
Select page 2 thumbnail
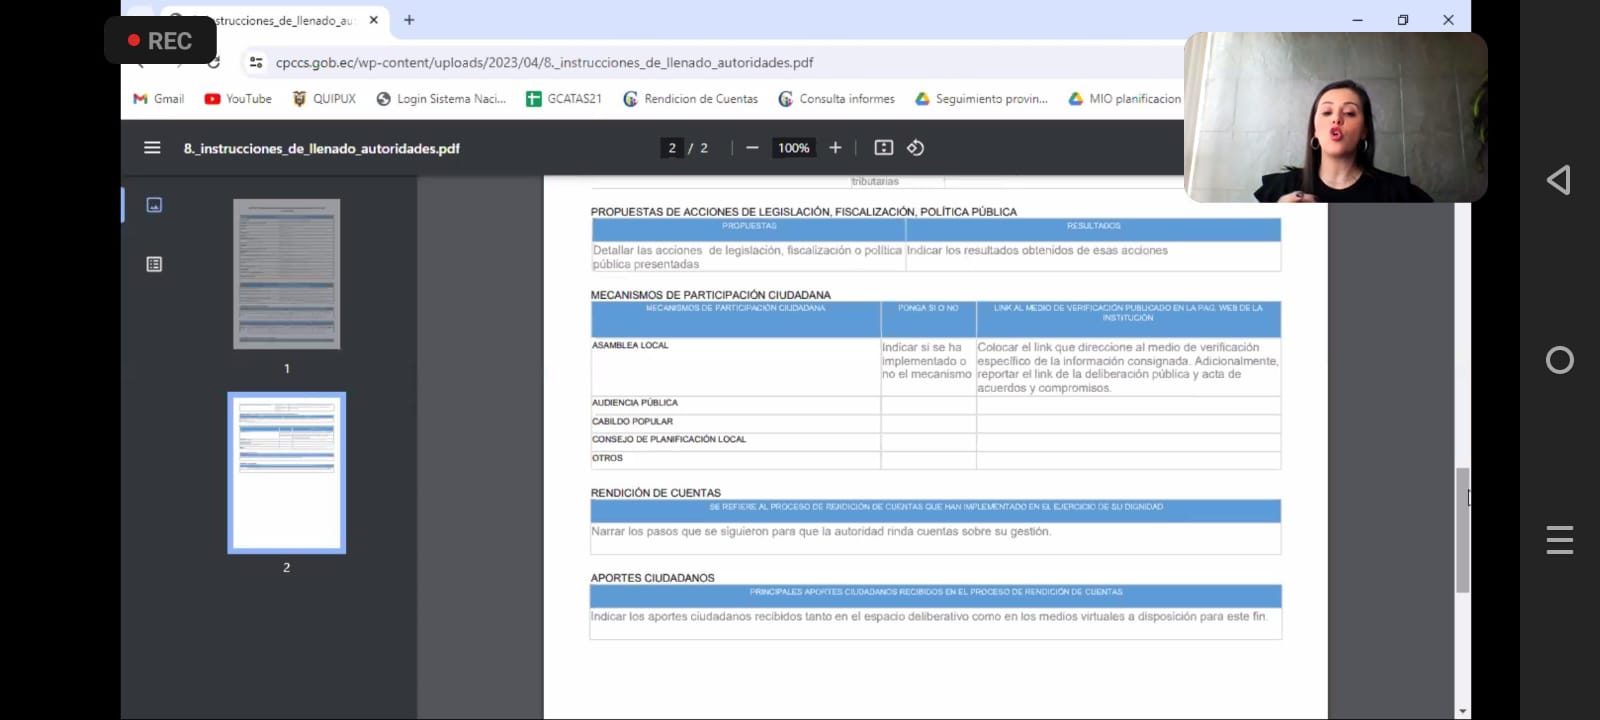287,472
